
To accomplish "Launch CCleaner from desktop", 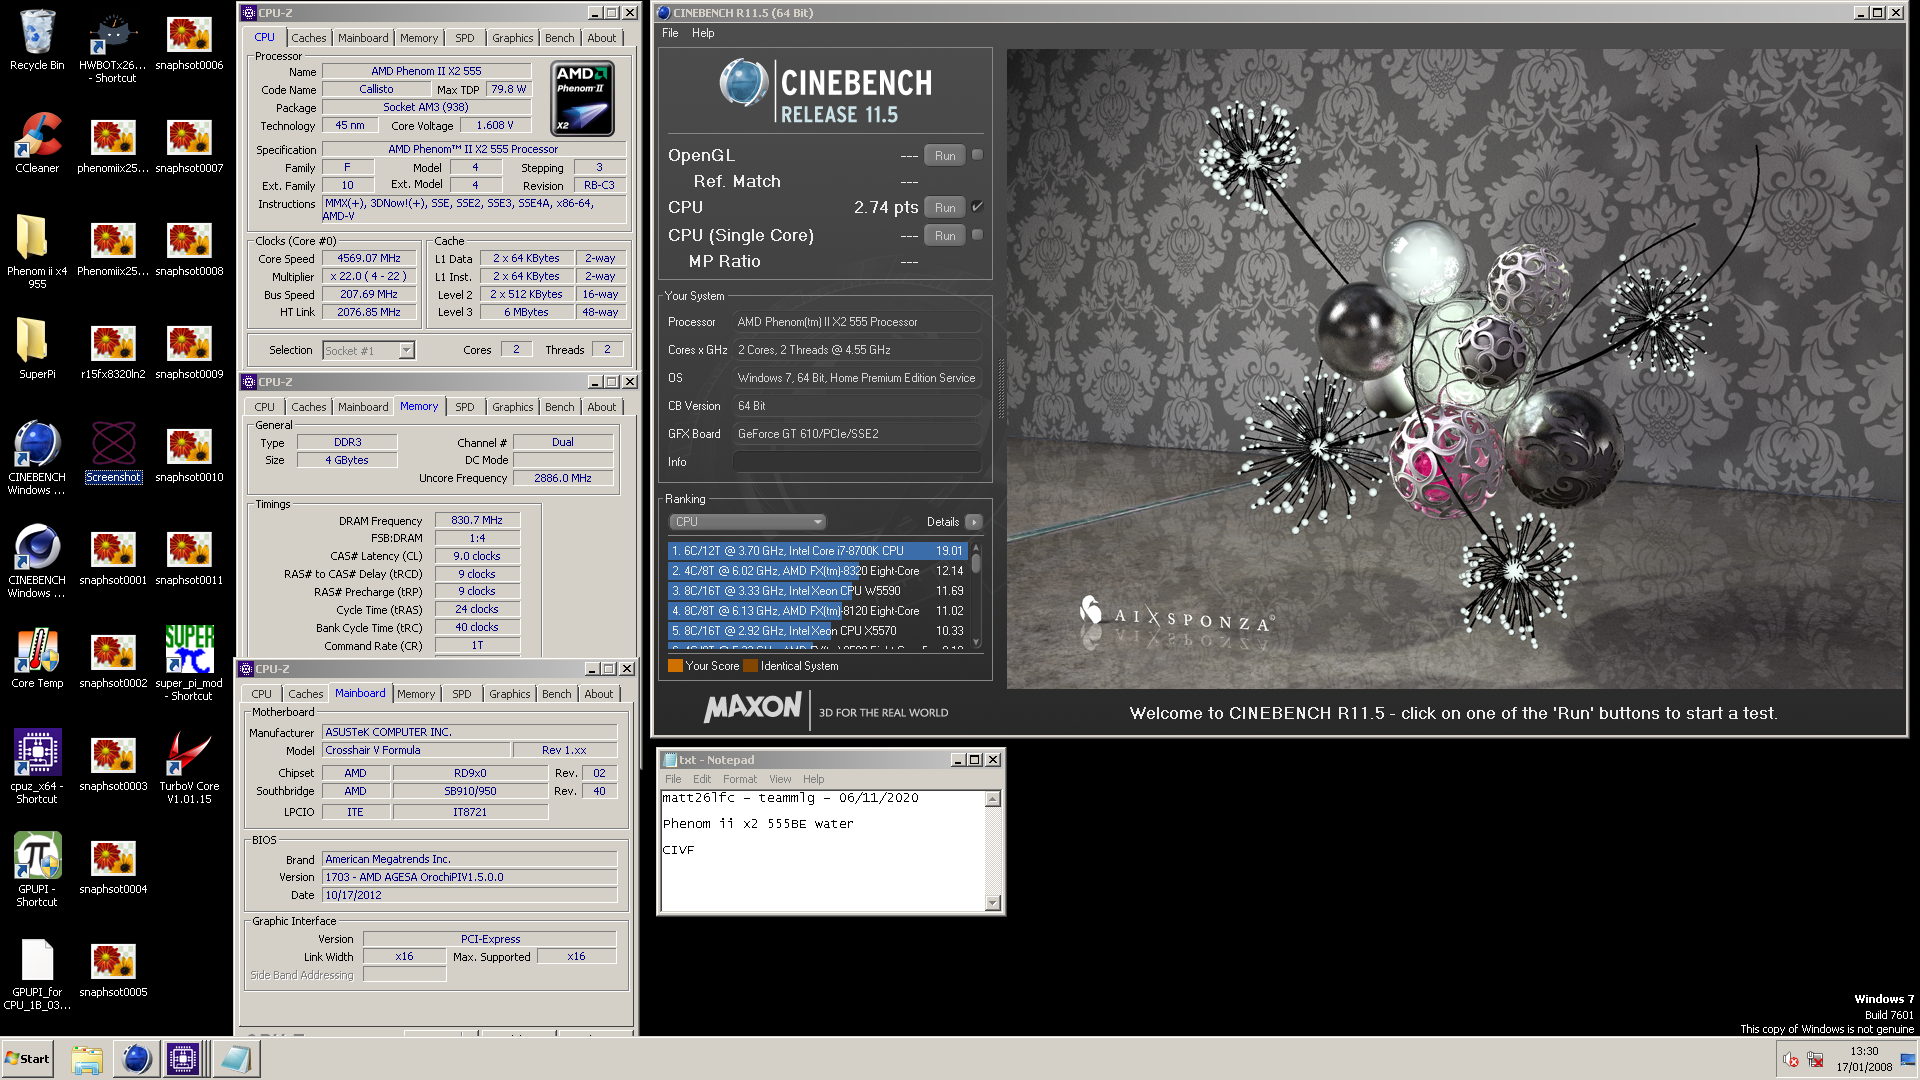I will point(37,143).
